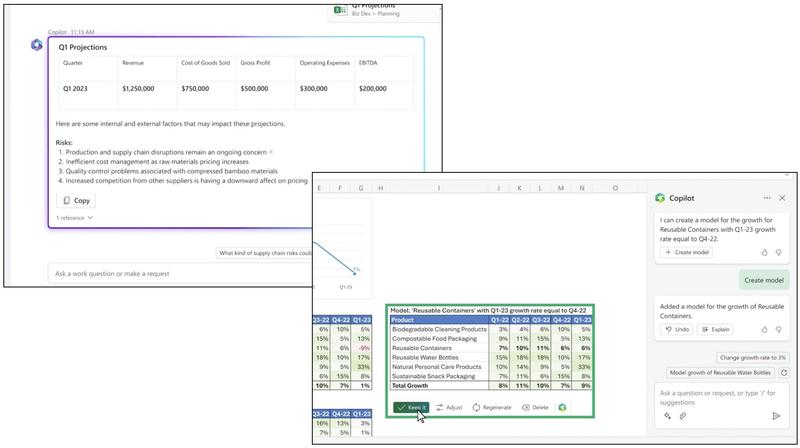Click Copilot icon in the model action bar
This screenshot has width=800, height=448.
562,407
